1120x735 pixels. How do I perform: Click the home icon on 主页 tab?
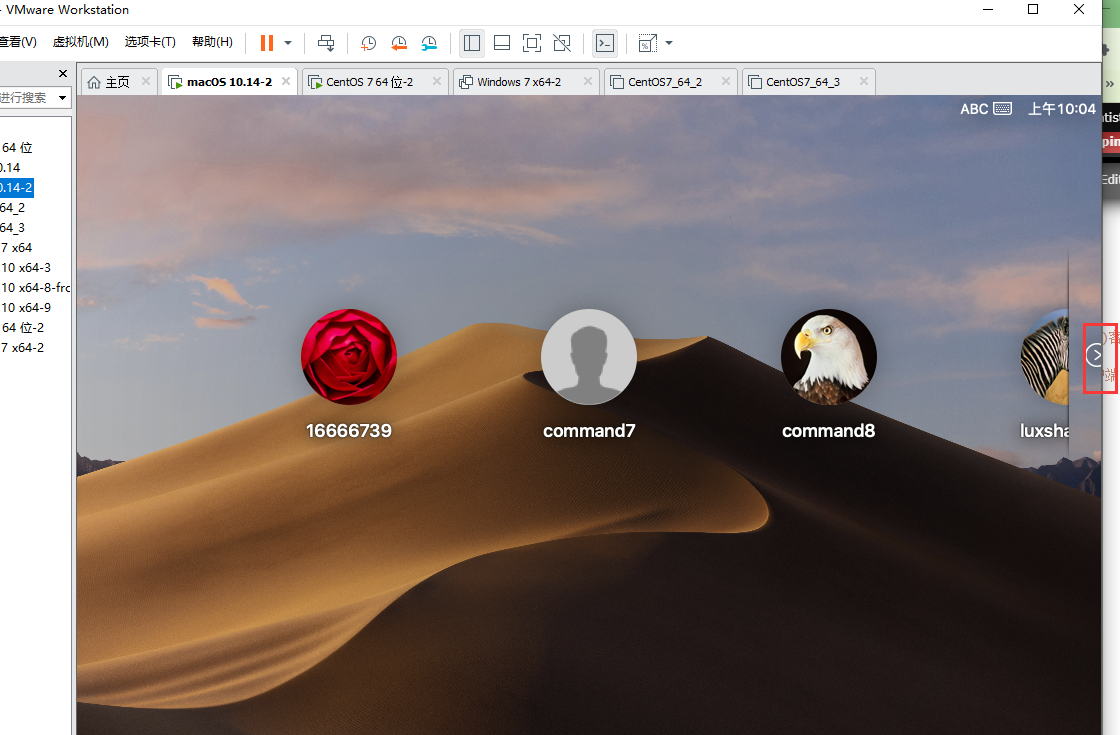pos(94,82)
